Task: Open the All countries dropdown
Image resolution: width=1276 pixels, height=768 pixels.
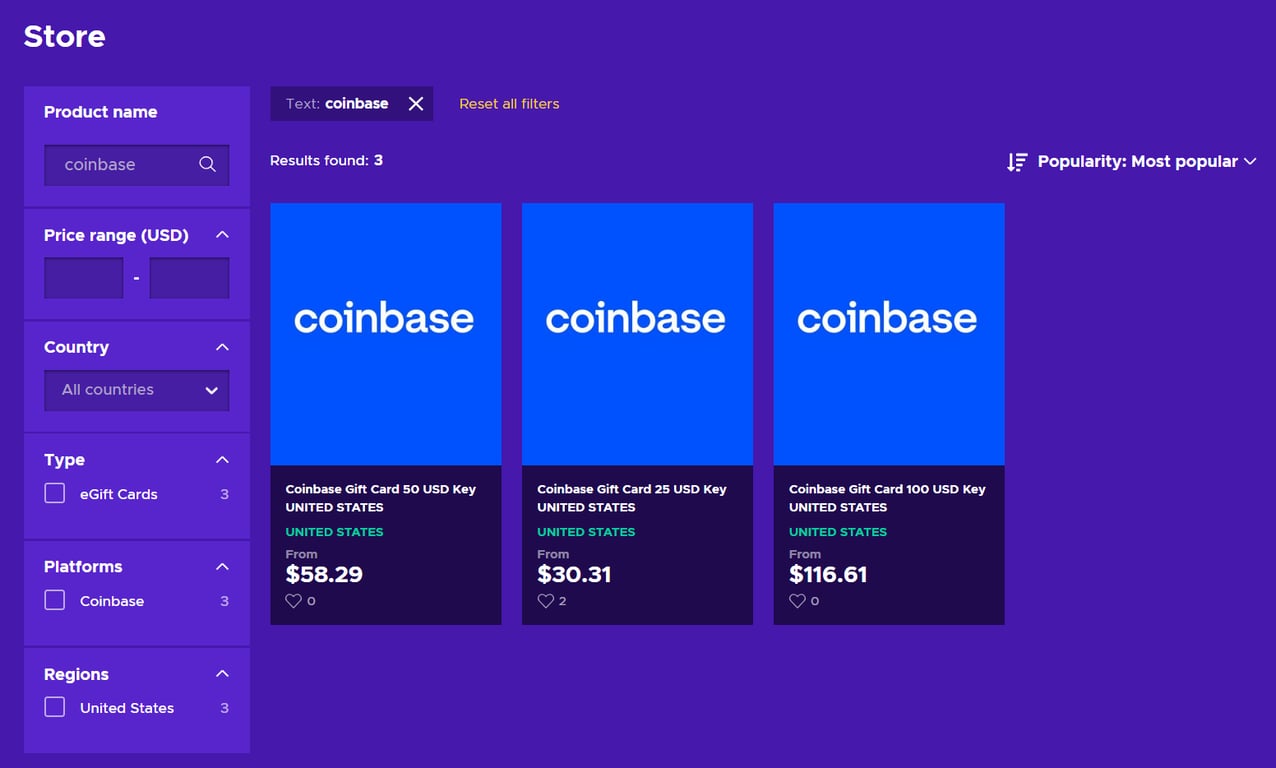Action: [x=137, y=390]
